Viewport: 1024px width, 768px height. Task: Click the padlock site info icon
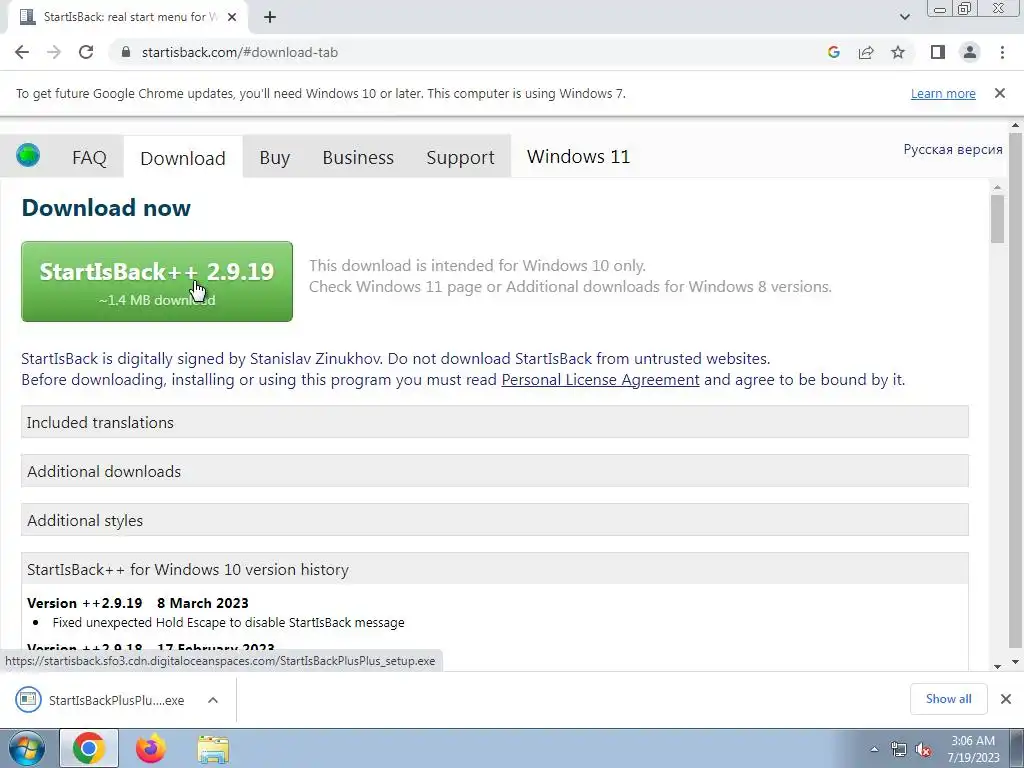tap(126, 52)
